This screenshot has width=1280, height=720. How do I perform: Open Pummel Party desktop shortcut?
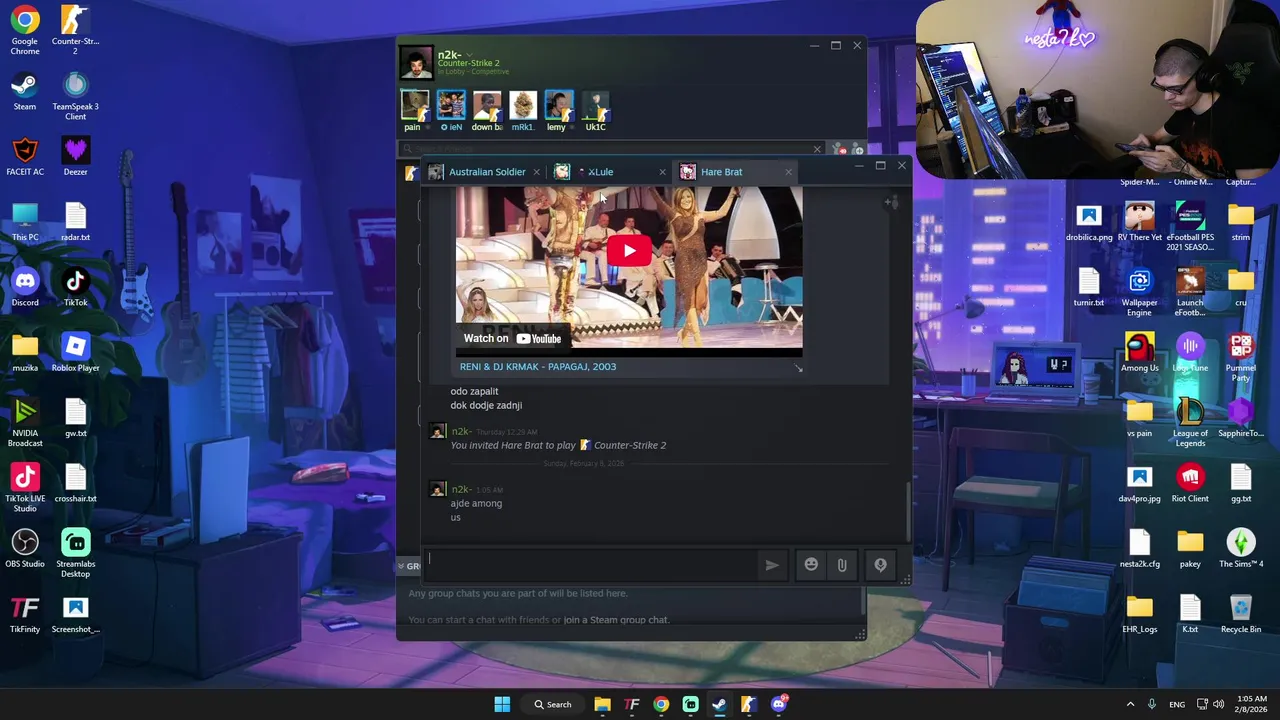[1241, 358]
